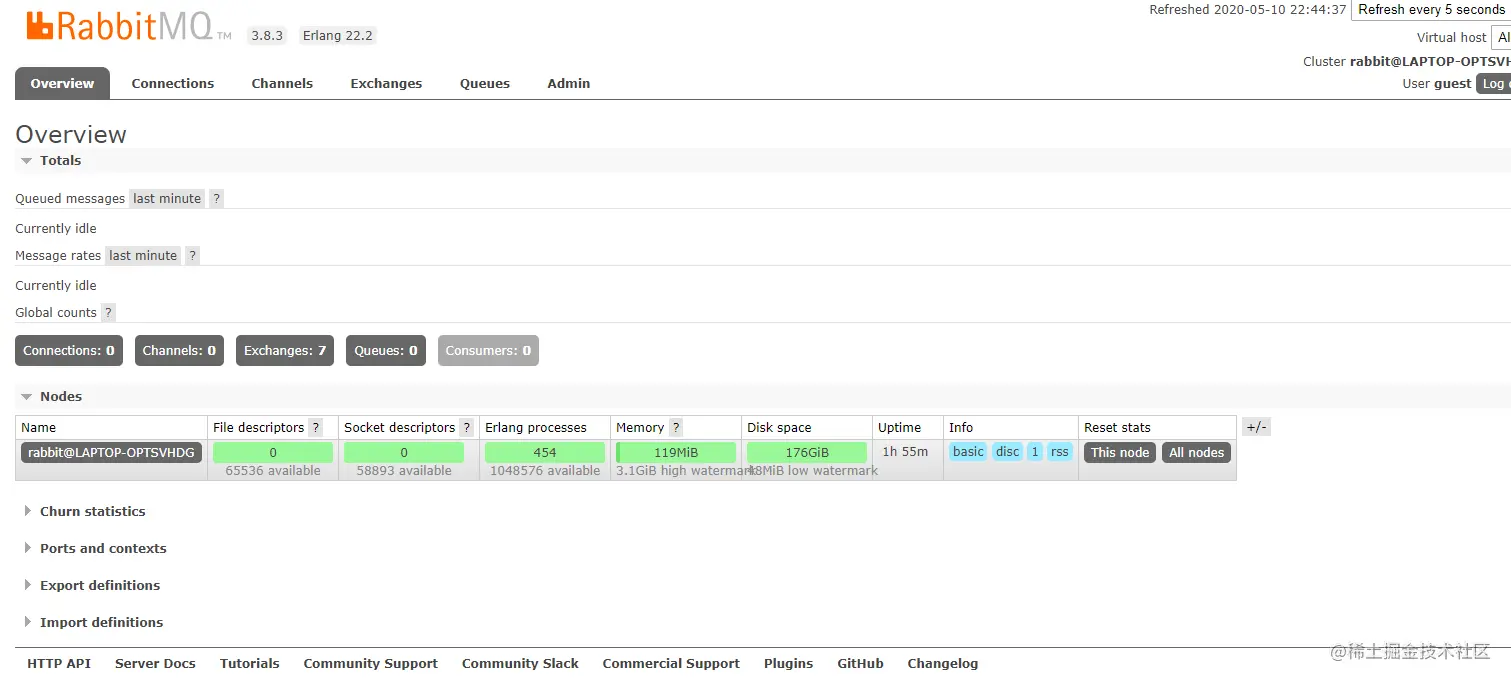Viewport: 1511px width, 682px height.
Task: Click the basic info tag
Action: click(968, 452)
